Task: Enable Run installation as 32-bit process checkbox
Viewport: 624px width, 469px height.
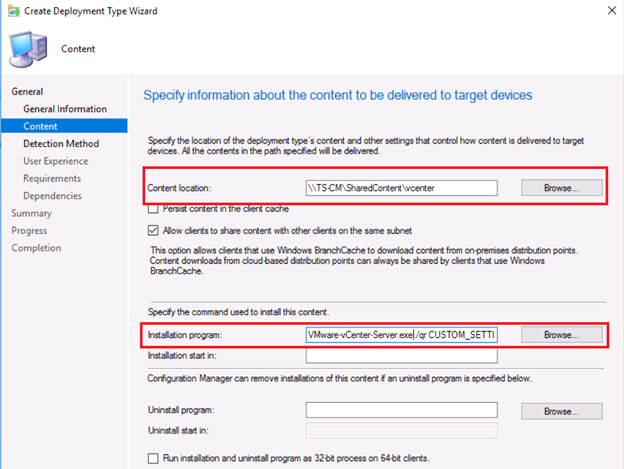Action: (153, 458)
